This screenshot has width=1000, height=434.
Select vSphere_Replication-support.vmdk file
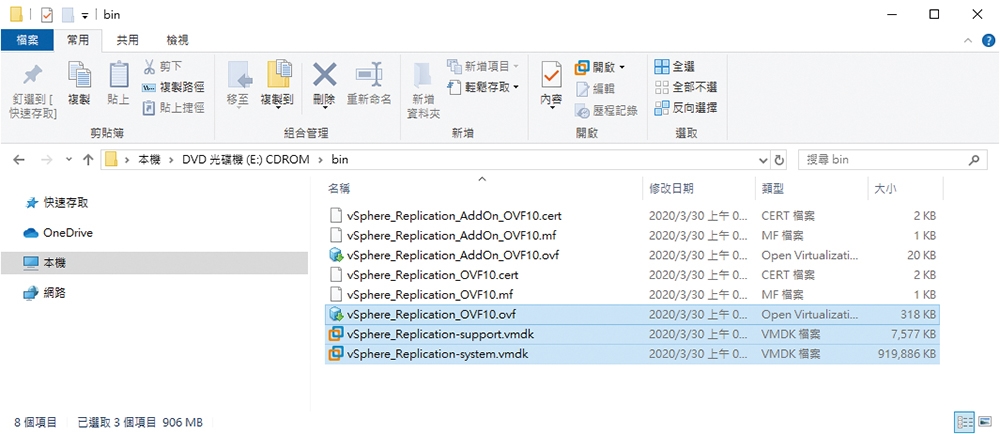pyautogui.click(x=632, y=334)
